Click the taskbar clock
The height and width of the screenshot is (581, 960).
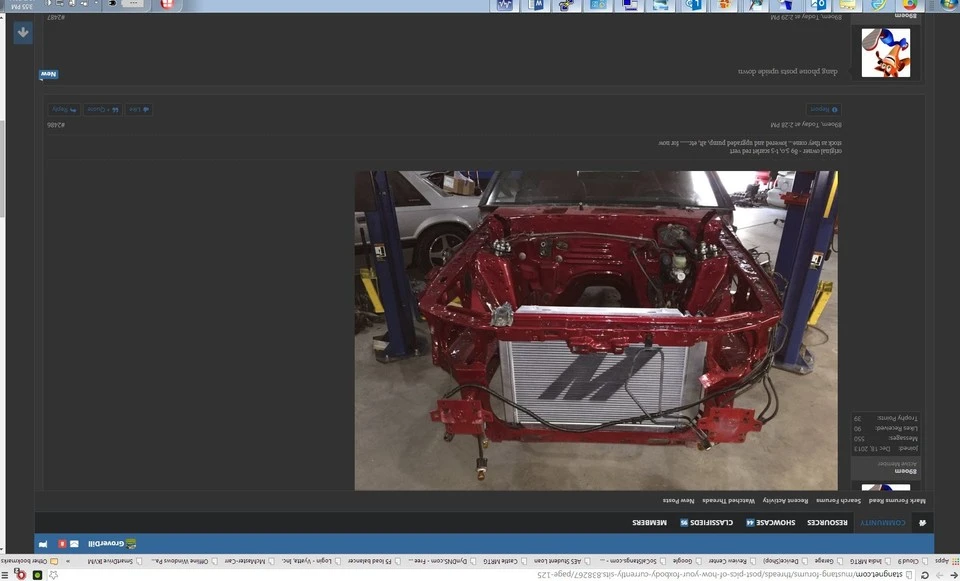click(x=21, y=6)
